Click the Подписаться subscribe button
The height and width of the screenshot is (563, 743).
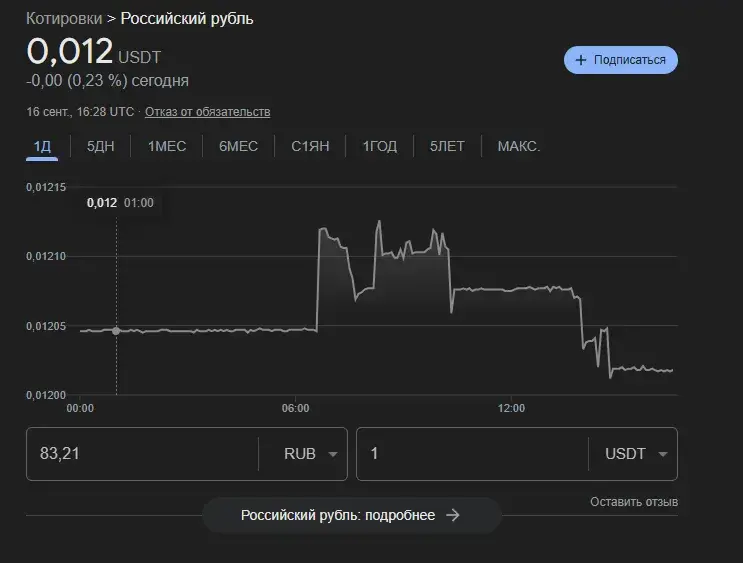coord(621,60)
